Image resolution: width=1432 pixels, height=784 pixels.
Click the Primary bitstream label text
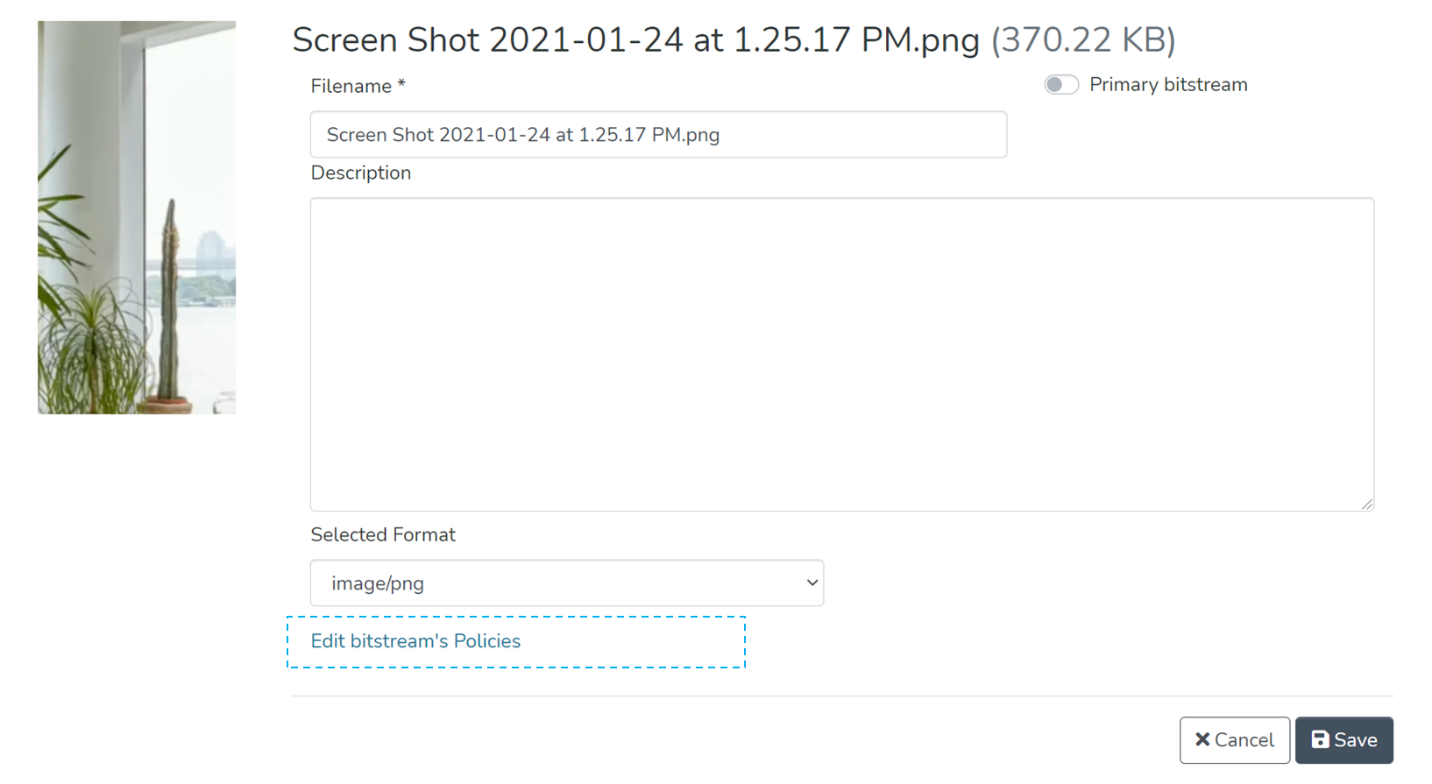[1168, 85]
